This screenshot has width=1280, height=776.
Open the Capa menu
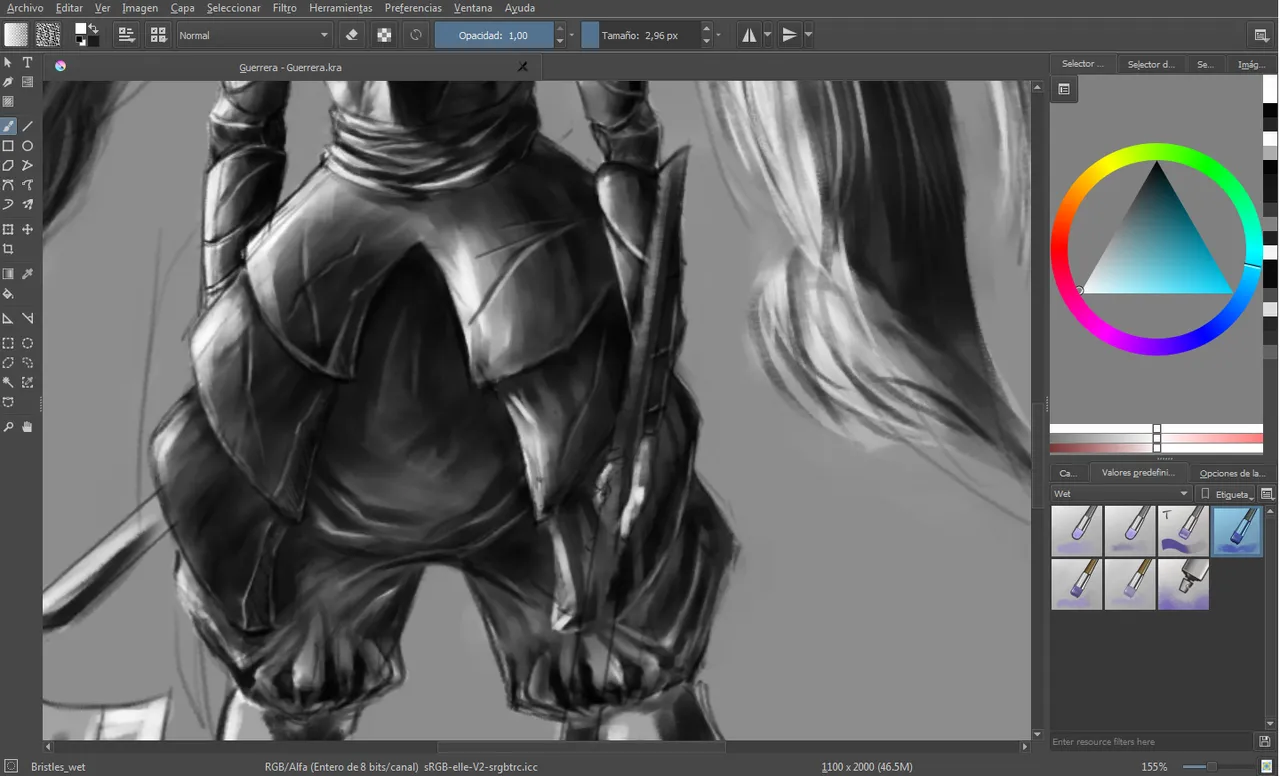(182, 8)
